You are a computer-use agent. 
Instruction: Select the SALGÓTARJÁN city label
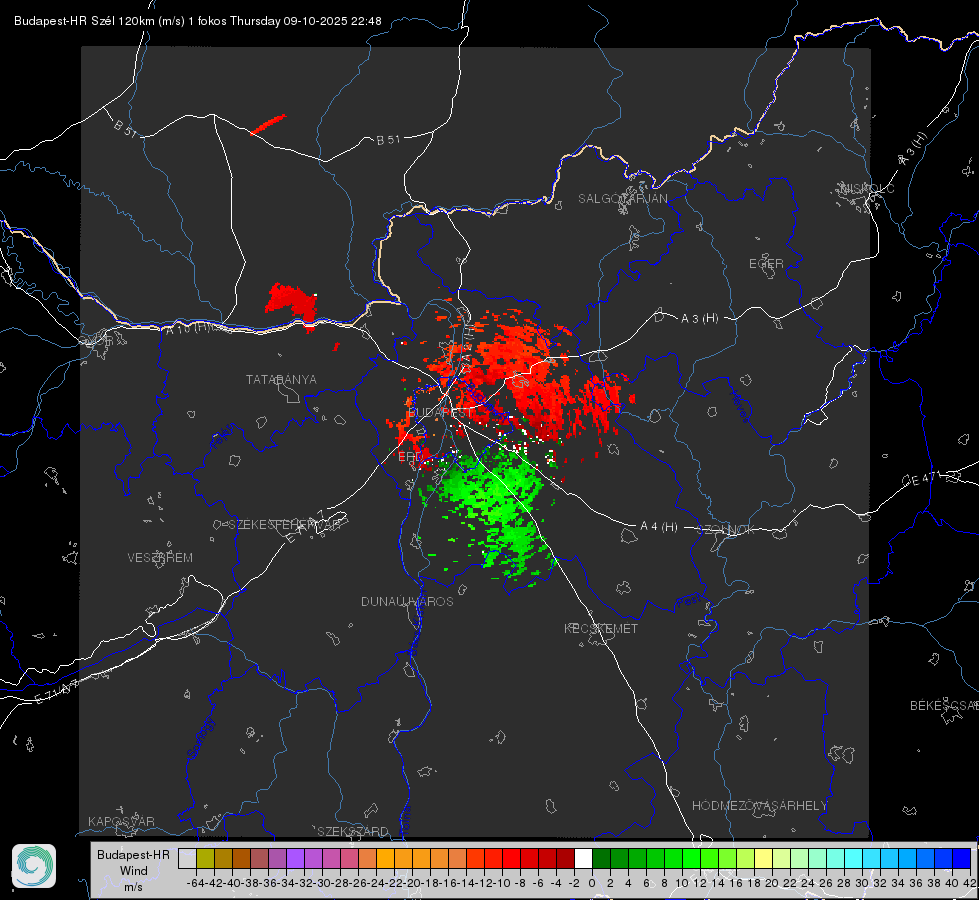click(622, 199)
